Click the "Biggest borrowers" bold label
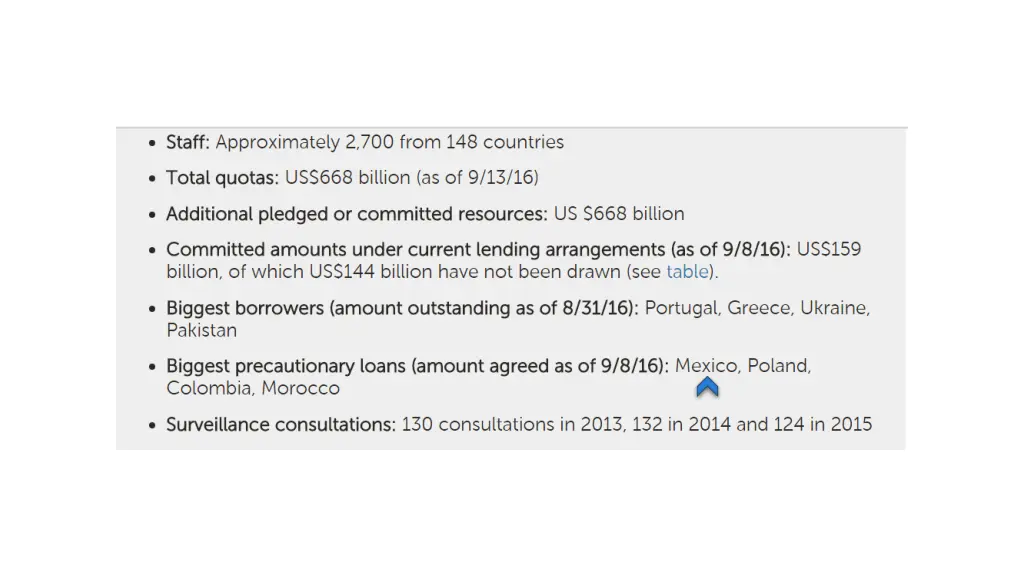This screenshot has width=1024, height=576. (245, 308)
